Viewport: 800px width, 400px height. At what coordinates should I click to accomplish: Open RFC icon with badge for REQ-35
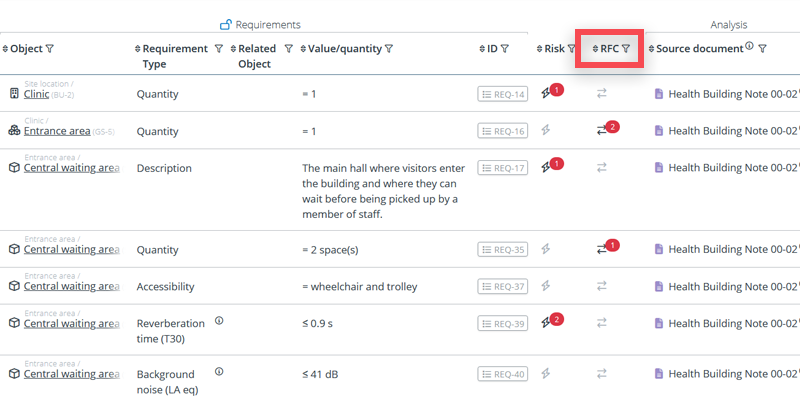click(x=602, y=249)
